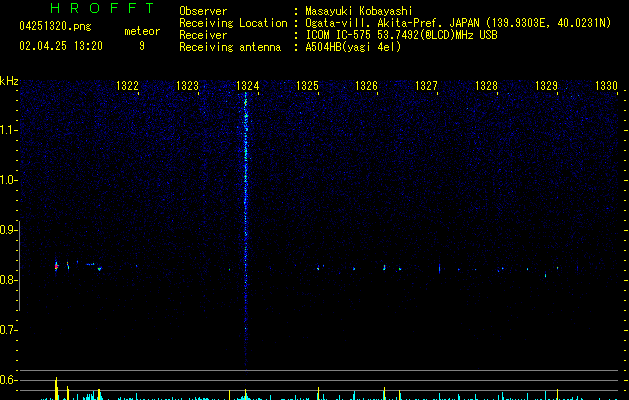Select antenna value A504HB(yagi 4el)
This screenshot has width=629, height=400.
[x=353, y=47]
